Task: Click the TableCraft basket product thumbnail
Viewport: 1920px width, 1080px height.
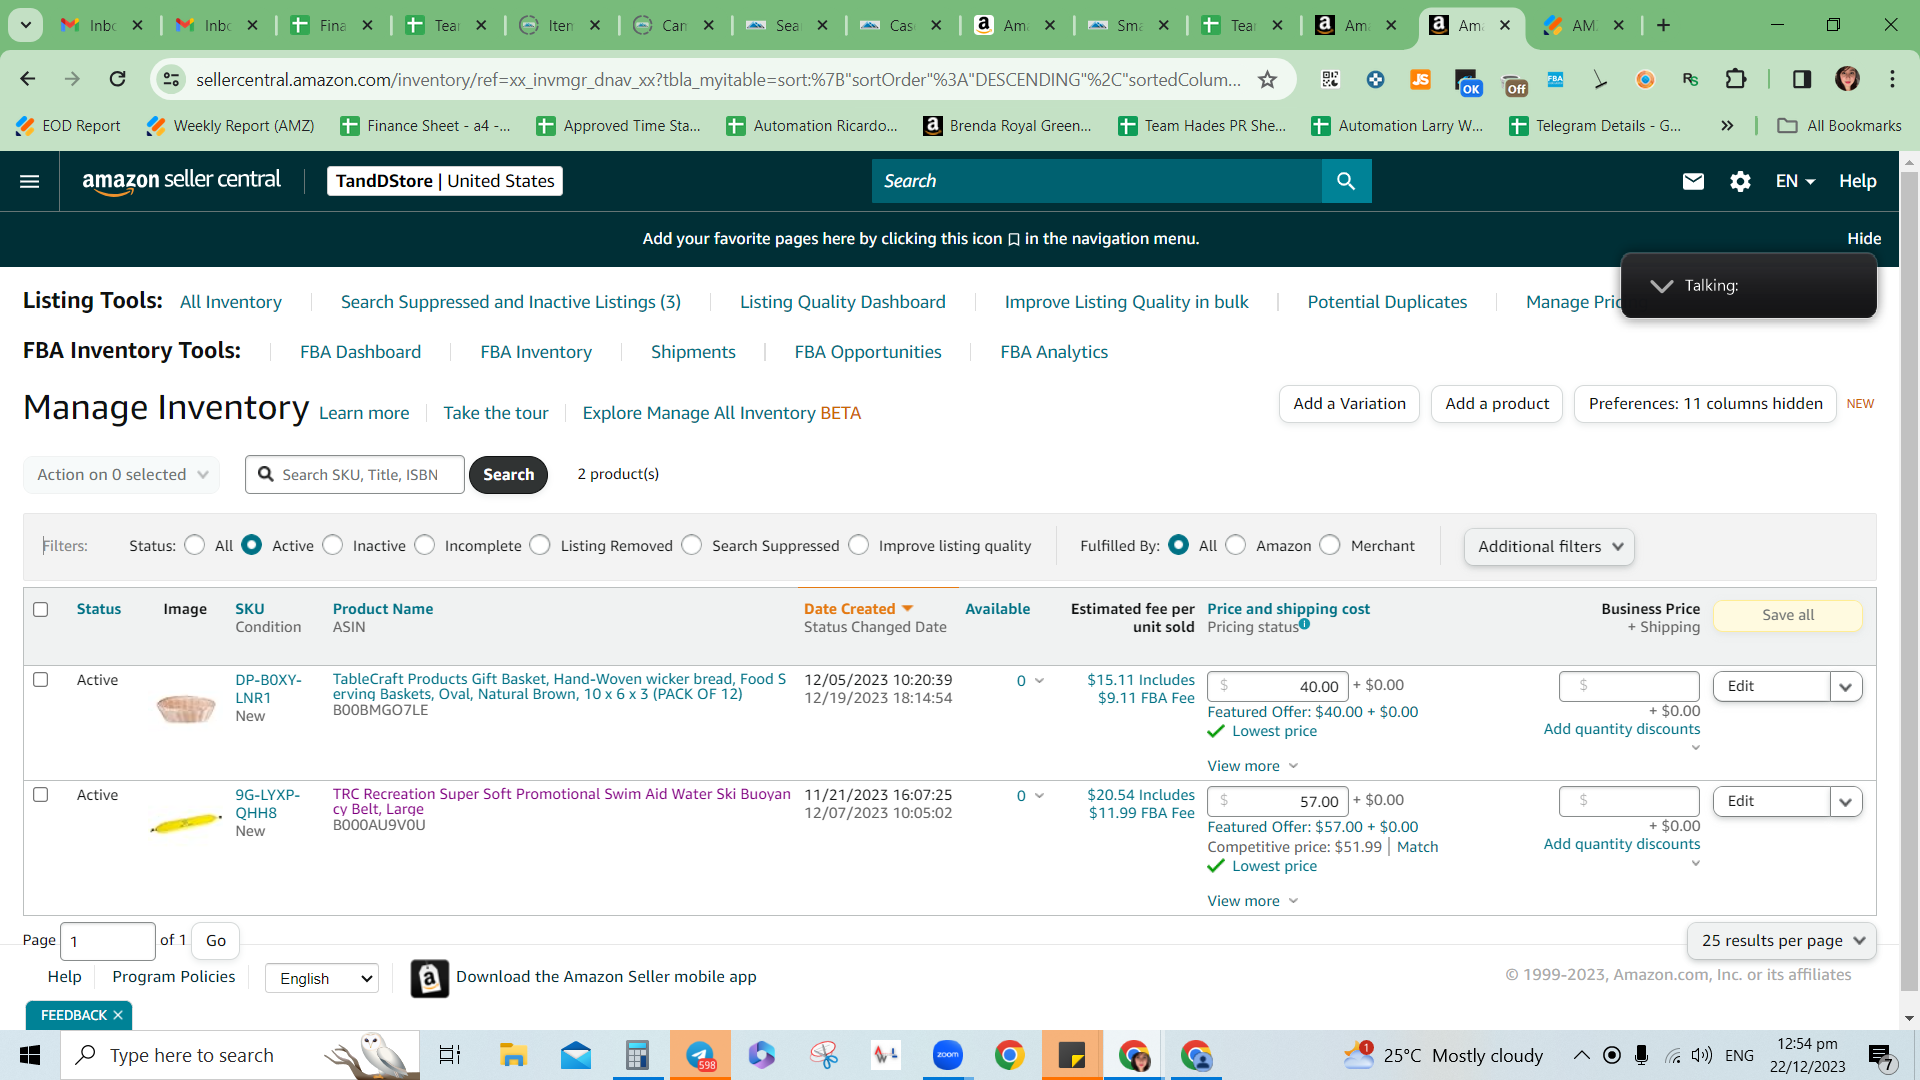Action: pyautogui.click(x=186, y=708)
